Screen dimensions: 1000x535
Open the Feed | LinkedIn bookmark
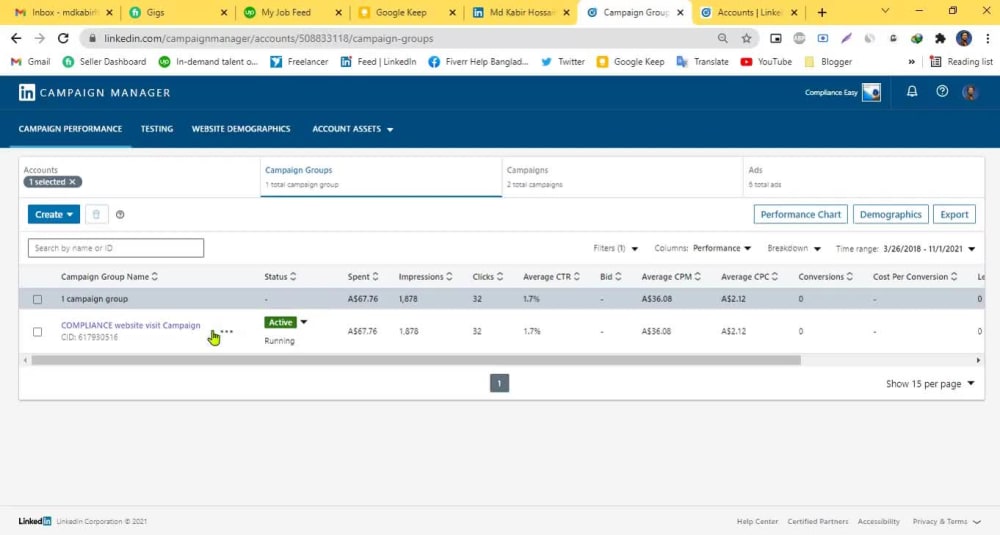pos(378,62)
